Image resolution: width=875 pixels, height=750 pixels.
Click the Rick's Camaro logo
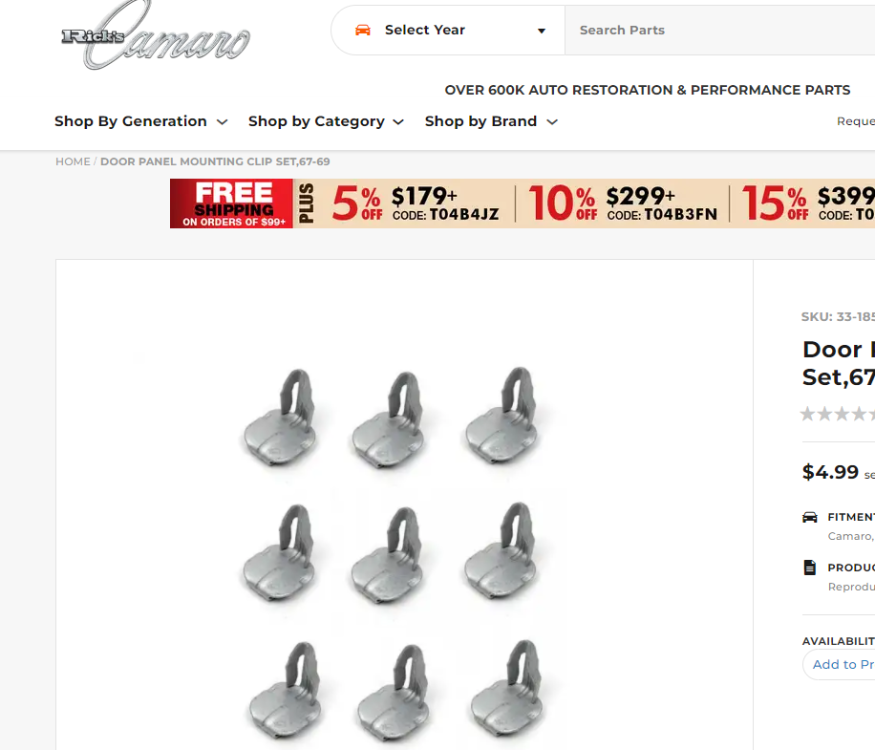(155, 36)
